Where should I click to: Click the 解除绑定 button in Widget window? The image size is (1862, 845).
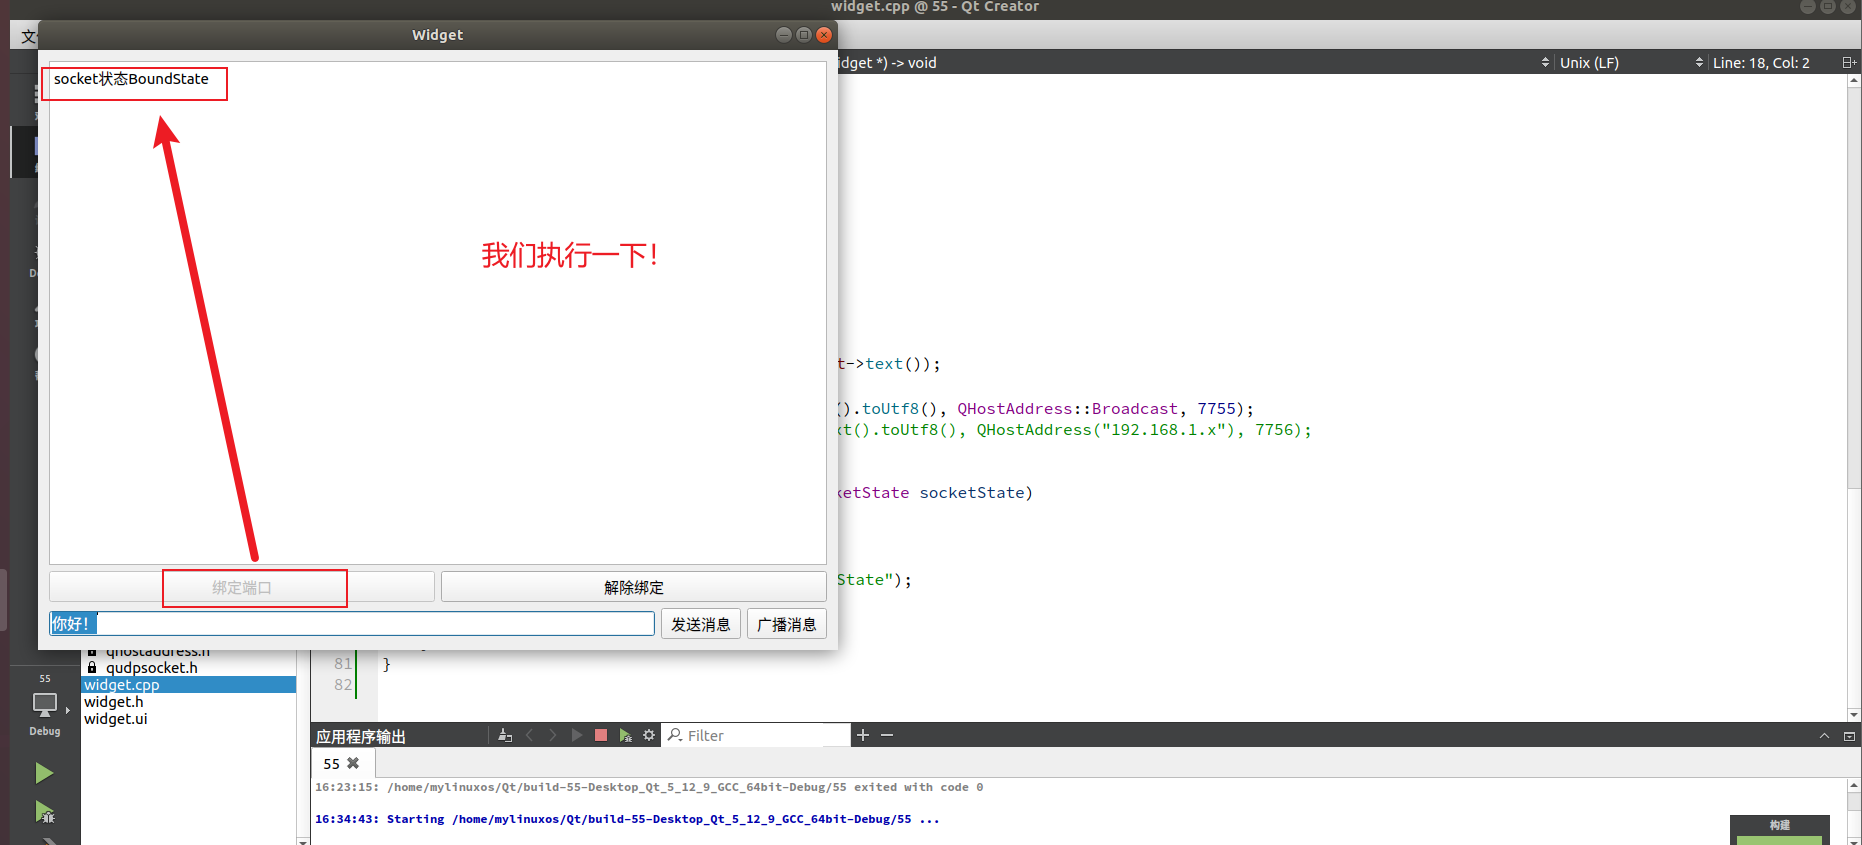(633, 587)
